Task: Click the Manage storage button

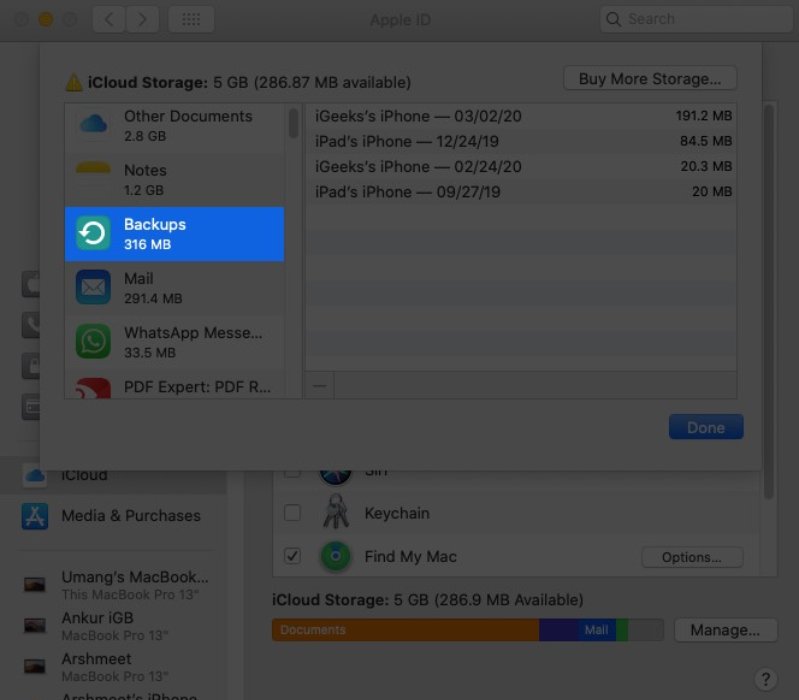Action: 726,630
